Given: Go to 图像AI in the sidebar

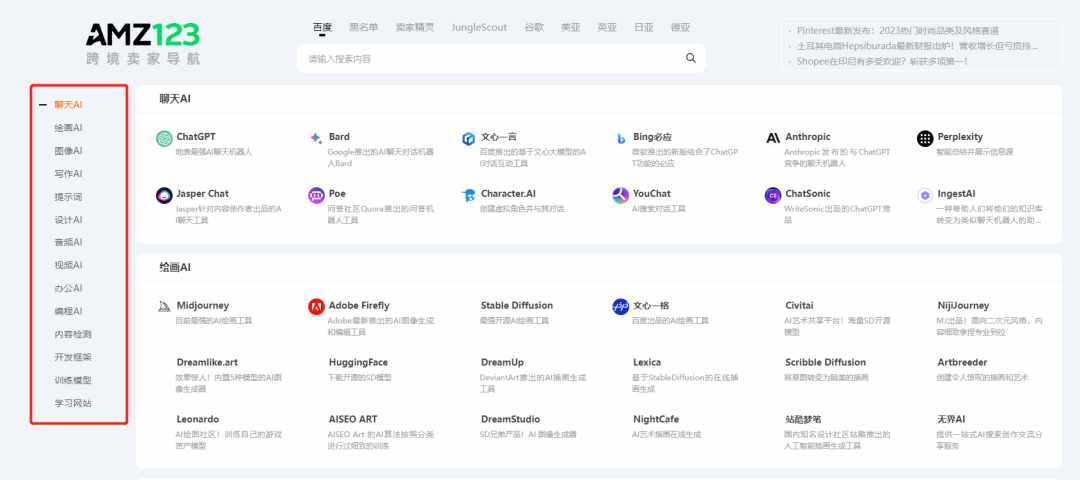Looking at the screenshot, I should coord(68,151).
